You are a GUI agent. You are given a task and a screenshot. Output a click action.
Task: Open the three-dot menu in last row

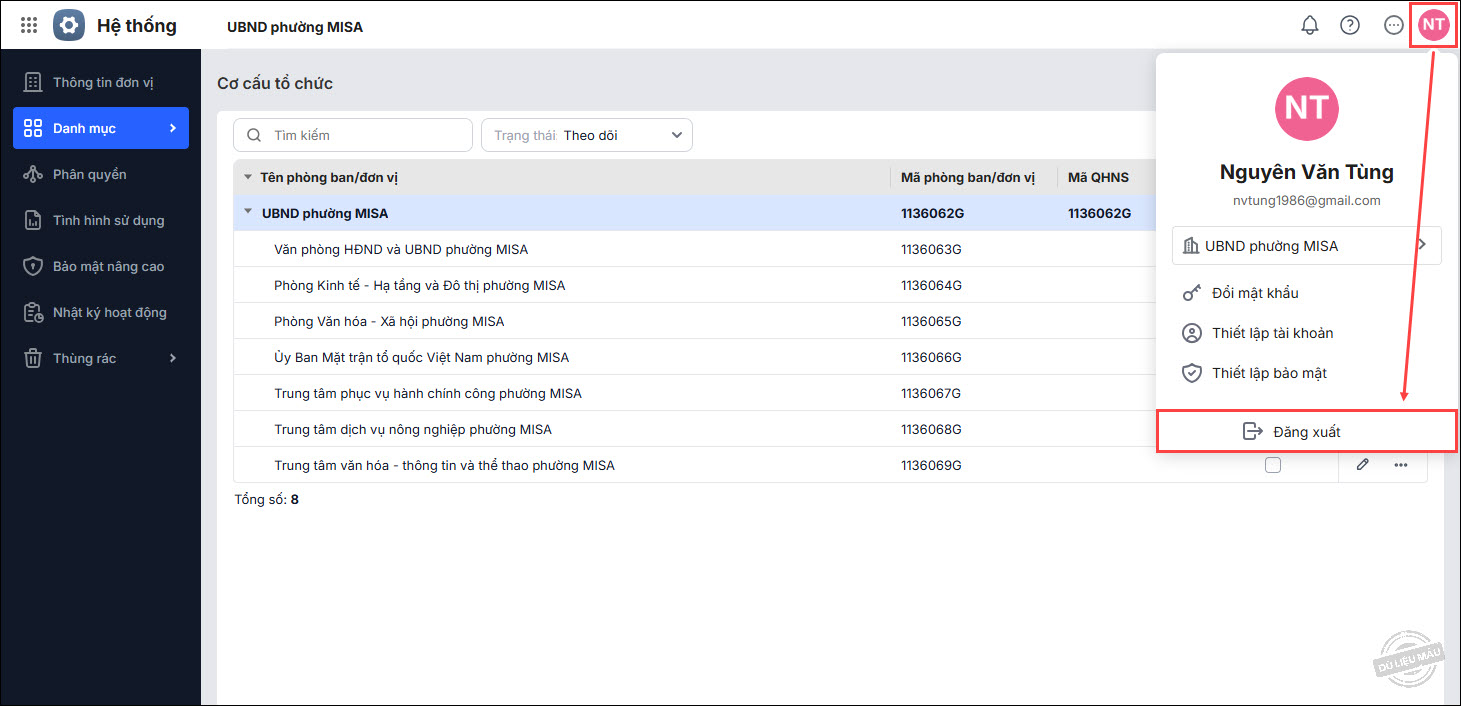tap(1401, 465)
